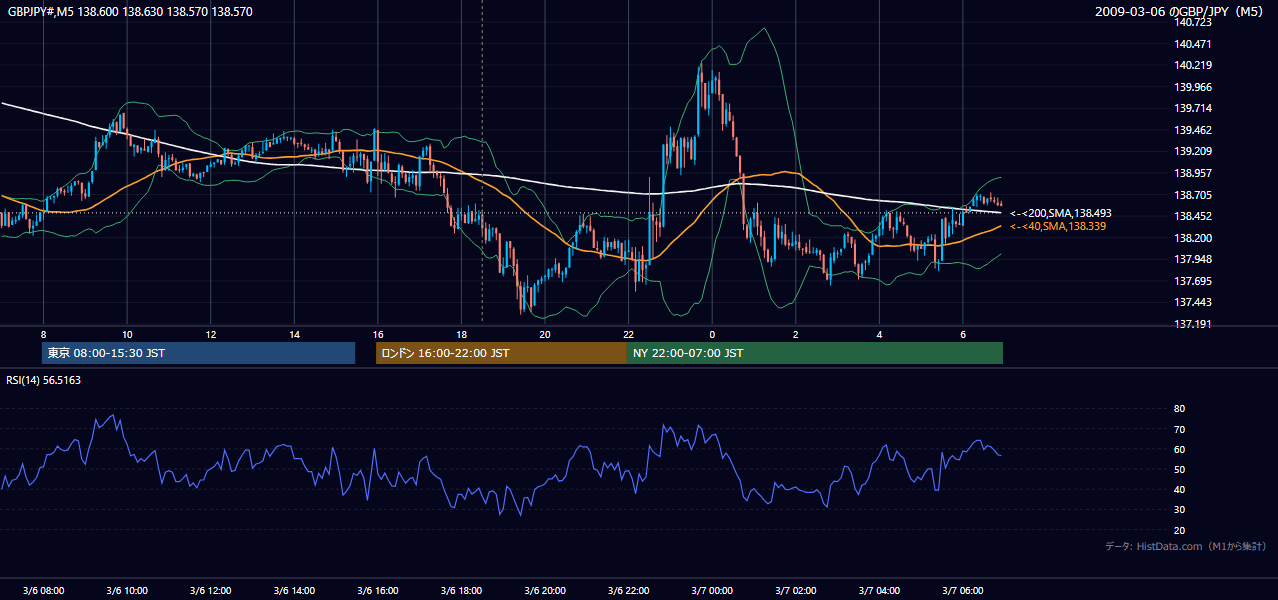Click the 40 SMA 138.339 label
The image size is (1278, 600).
click(1058, 227)
